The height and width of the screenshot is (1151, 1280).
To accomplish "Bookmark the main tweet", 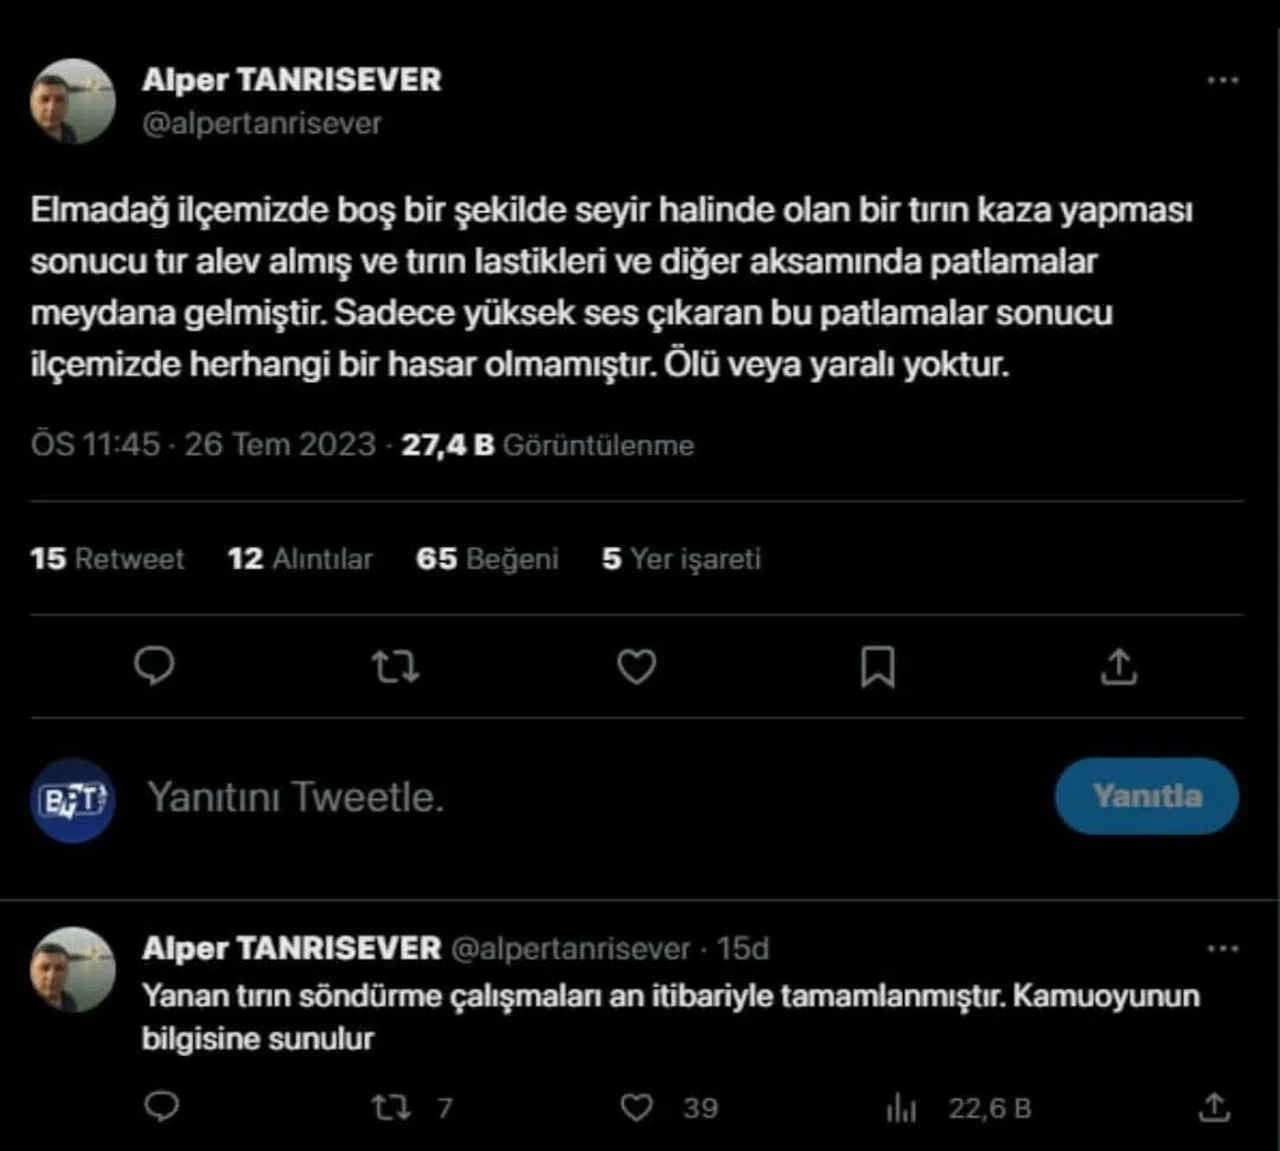I will coord(877,667).
